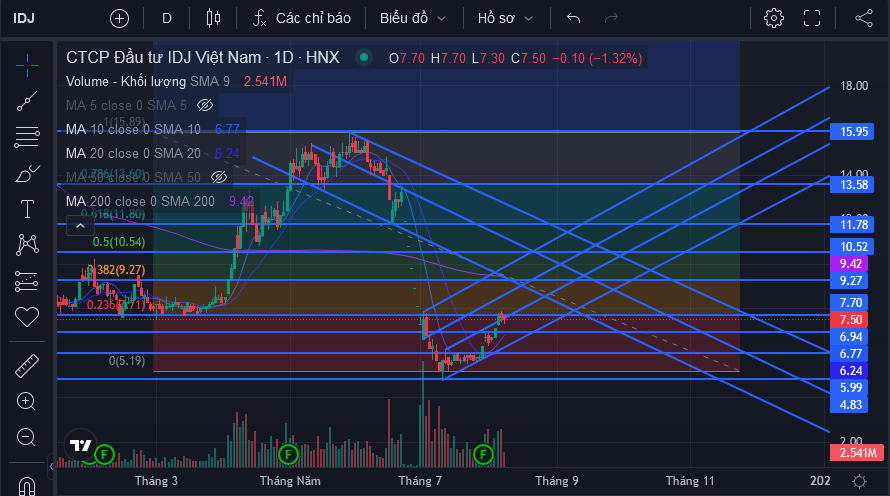Click the 0(5.19) Fibonacci level label
The width and height of the screenshot is (890, 496).
click(x=127, y=361)
